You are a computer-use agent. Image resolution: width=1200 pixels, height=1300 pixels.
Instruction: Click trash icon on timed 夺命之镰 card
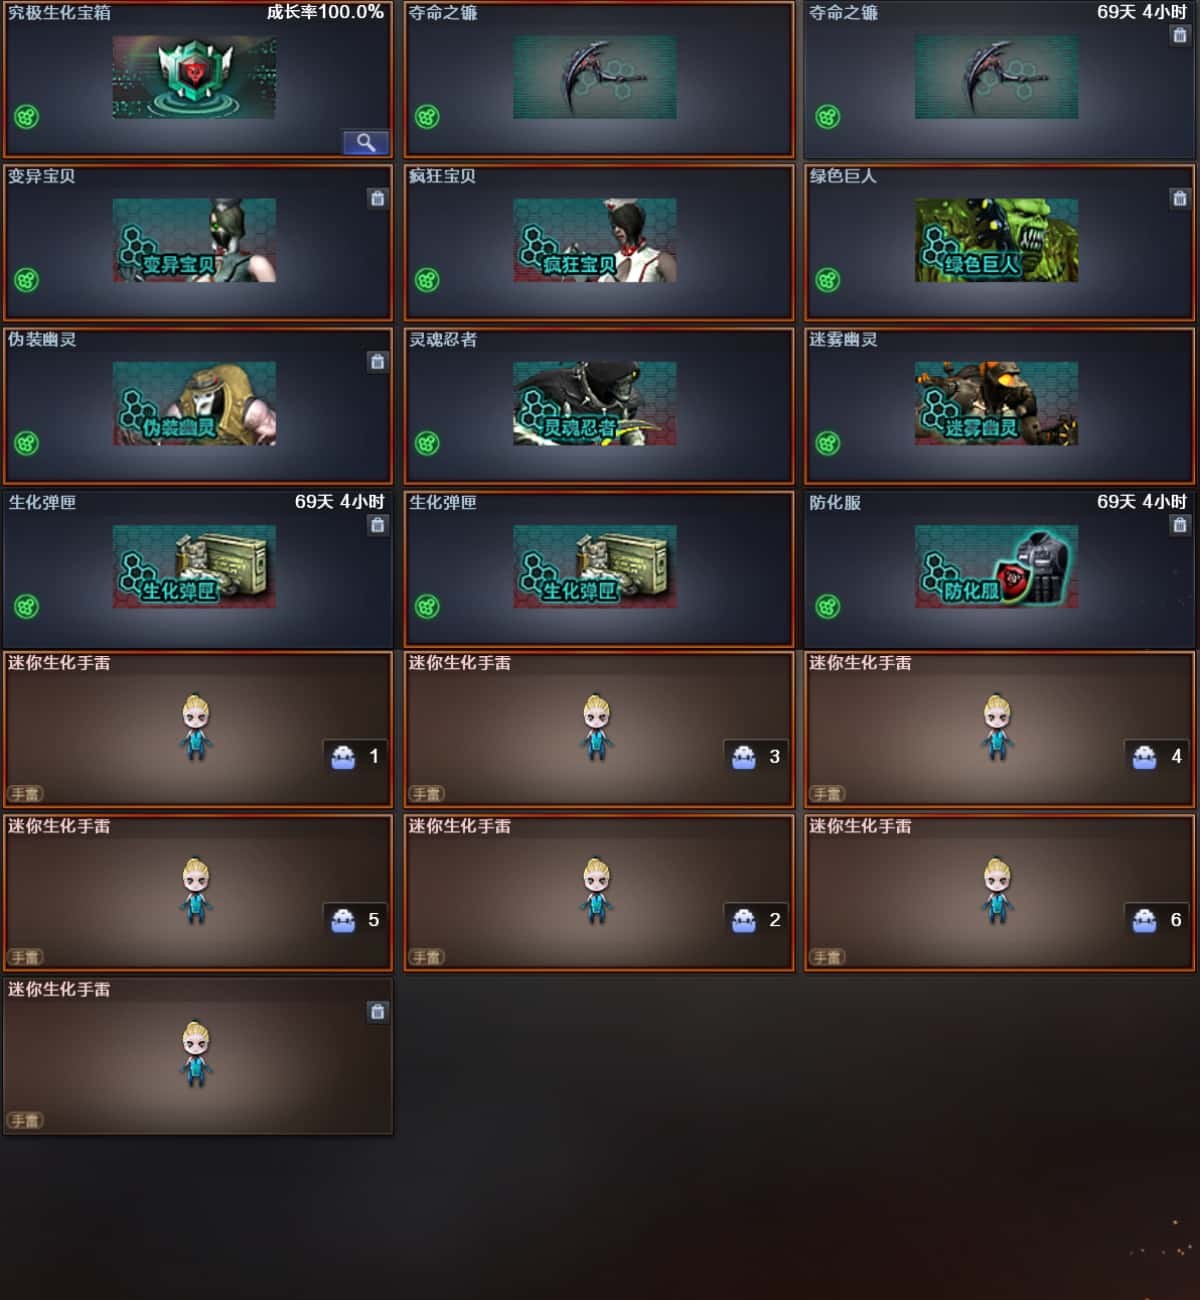1180,35
